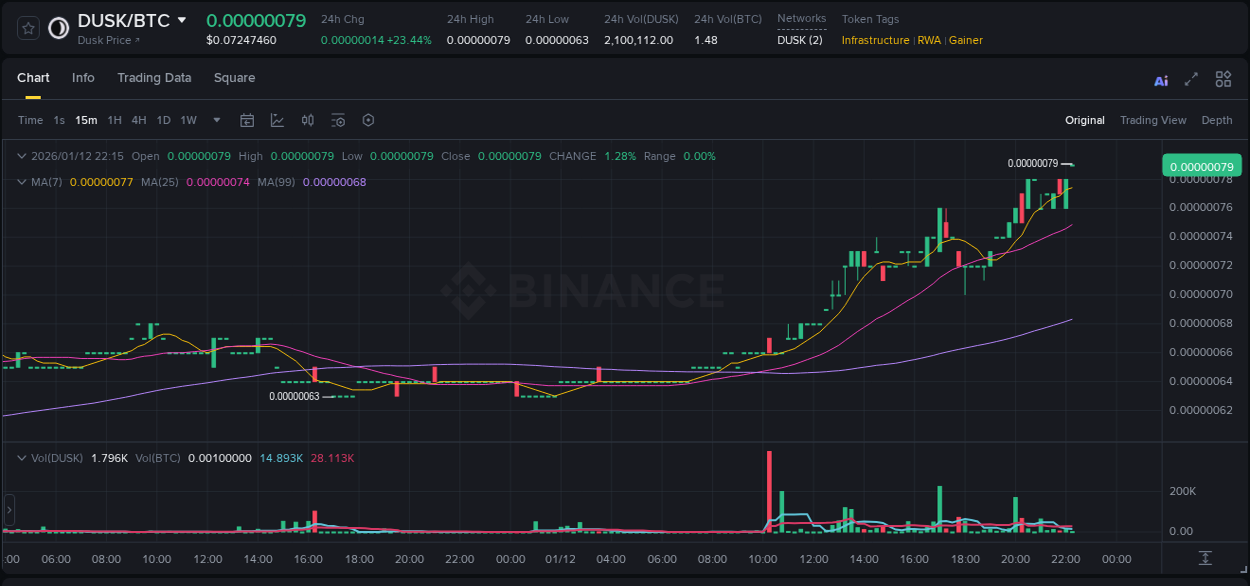The width and height of the screenshot is (1250, 586).
Task: Open the DUSK/BTC pair selector dropdown
Action: point(180,19)
